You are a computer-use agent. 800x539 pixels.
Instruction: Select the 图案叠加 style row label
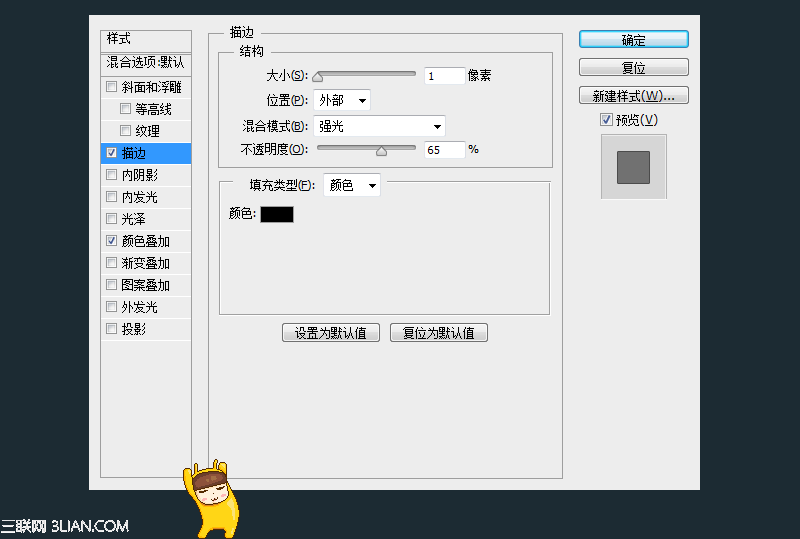click(145, 285)
